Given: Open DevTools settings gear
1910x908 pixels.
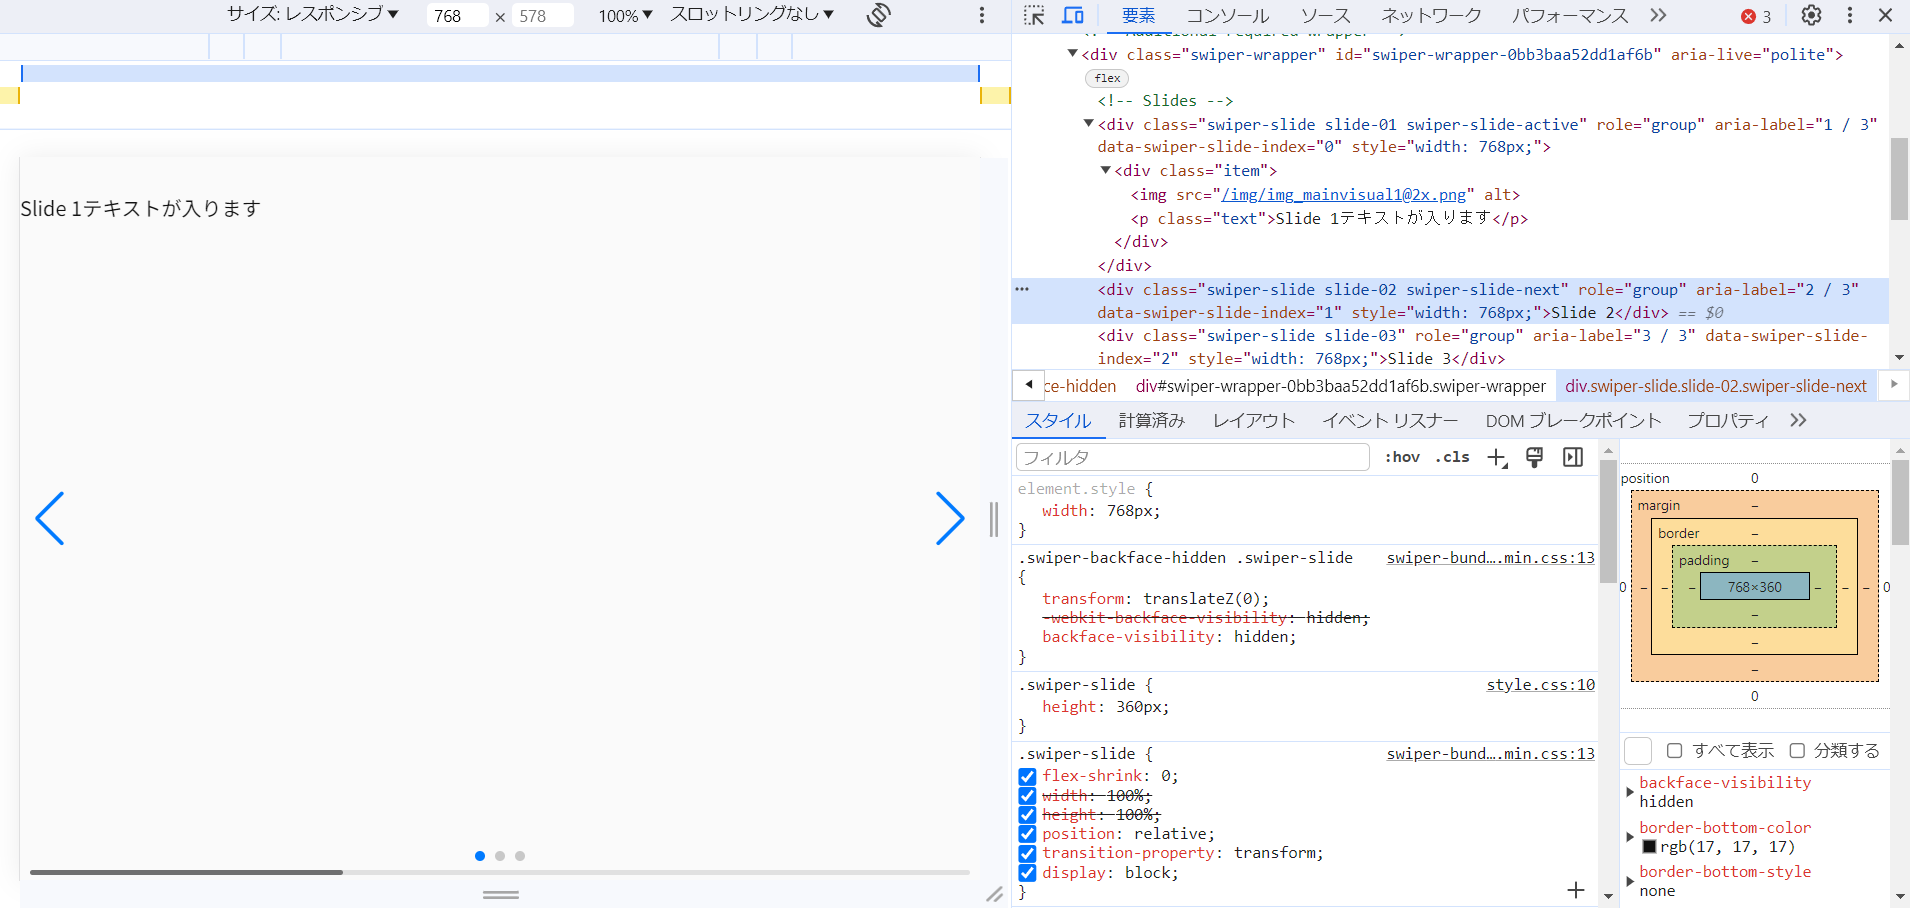Looking at the screenshot, I should pyautogui.click(x=1811, y=15).
